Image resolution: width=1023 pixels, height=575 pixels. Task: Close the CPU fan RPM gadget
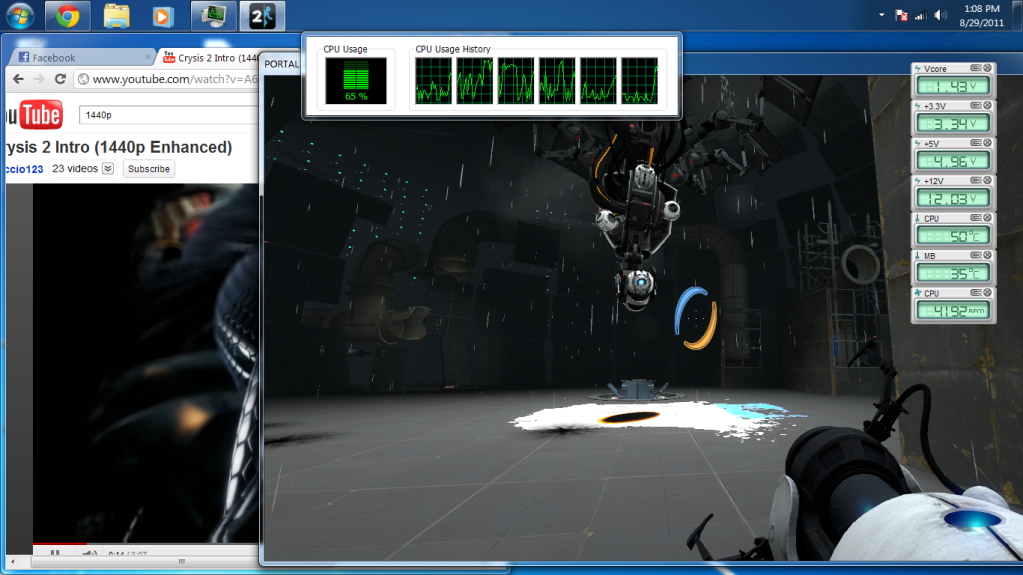988,292
